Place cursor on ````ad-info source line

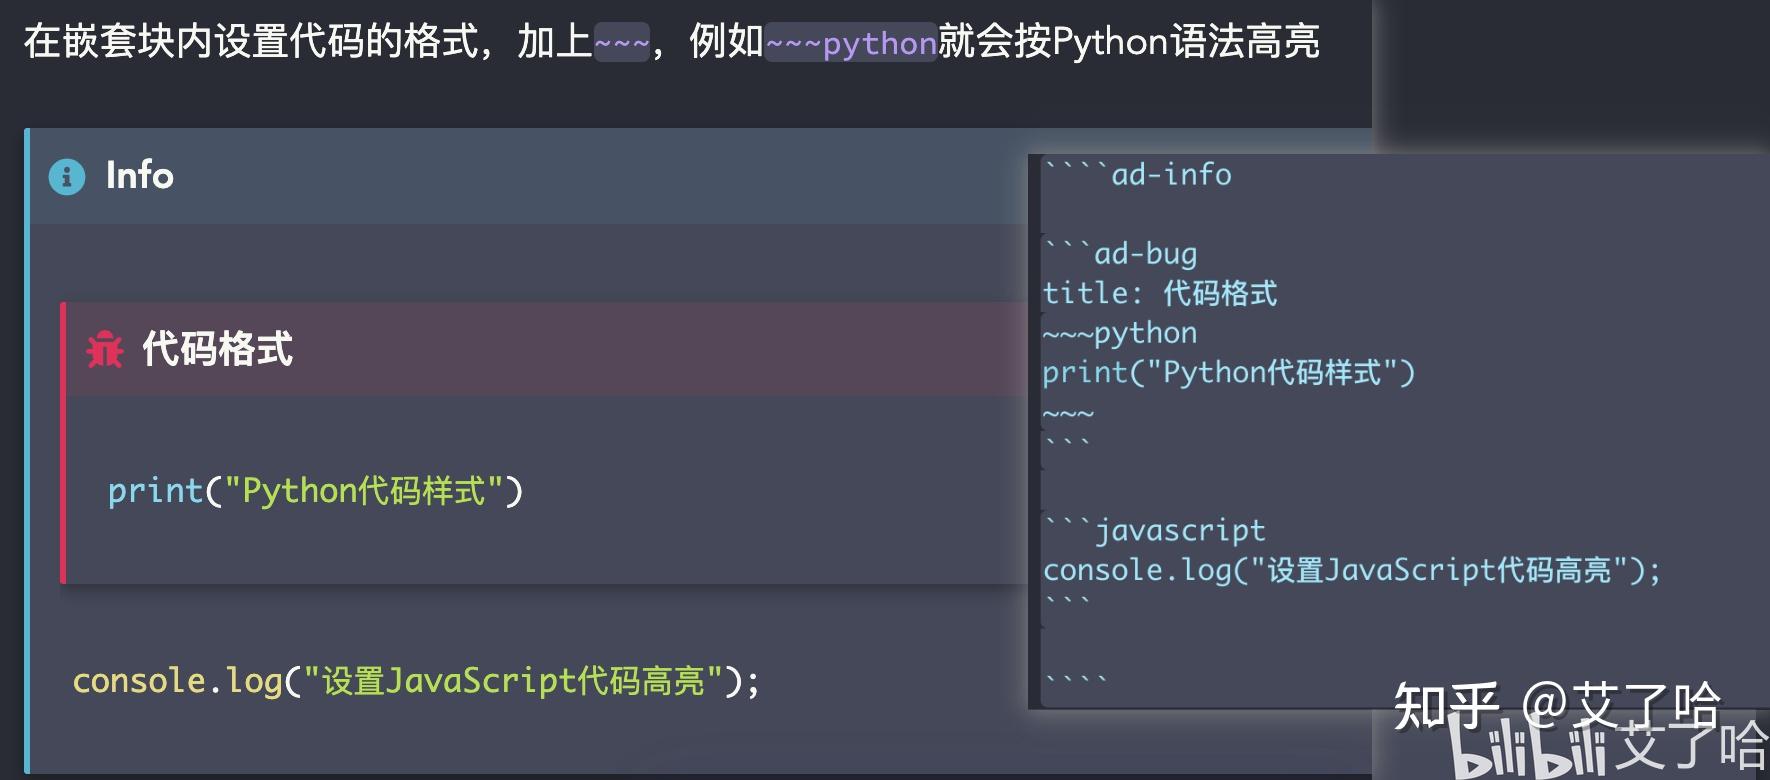(1138, 175)
